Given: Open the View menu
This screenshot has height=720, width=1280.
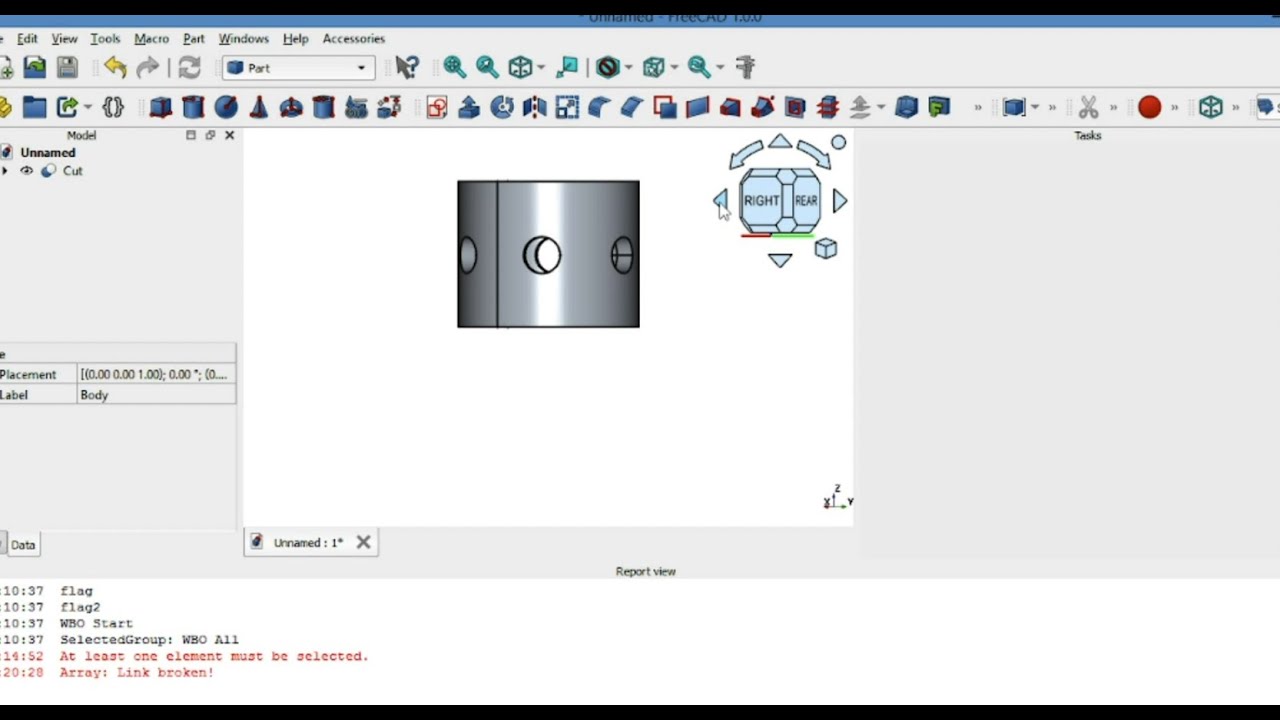Looking at the screenshot, I should 64,38.
